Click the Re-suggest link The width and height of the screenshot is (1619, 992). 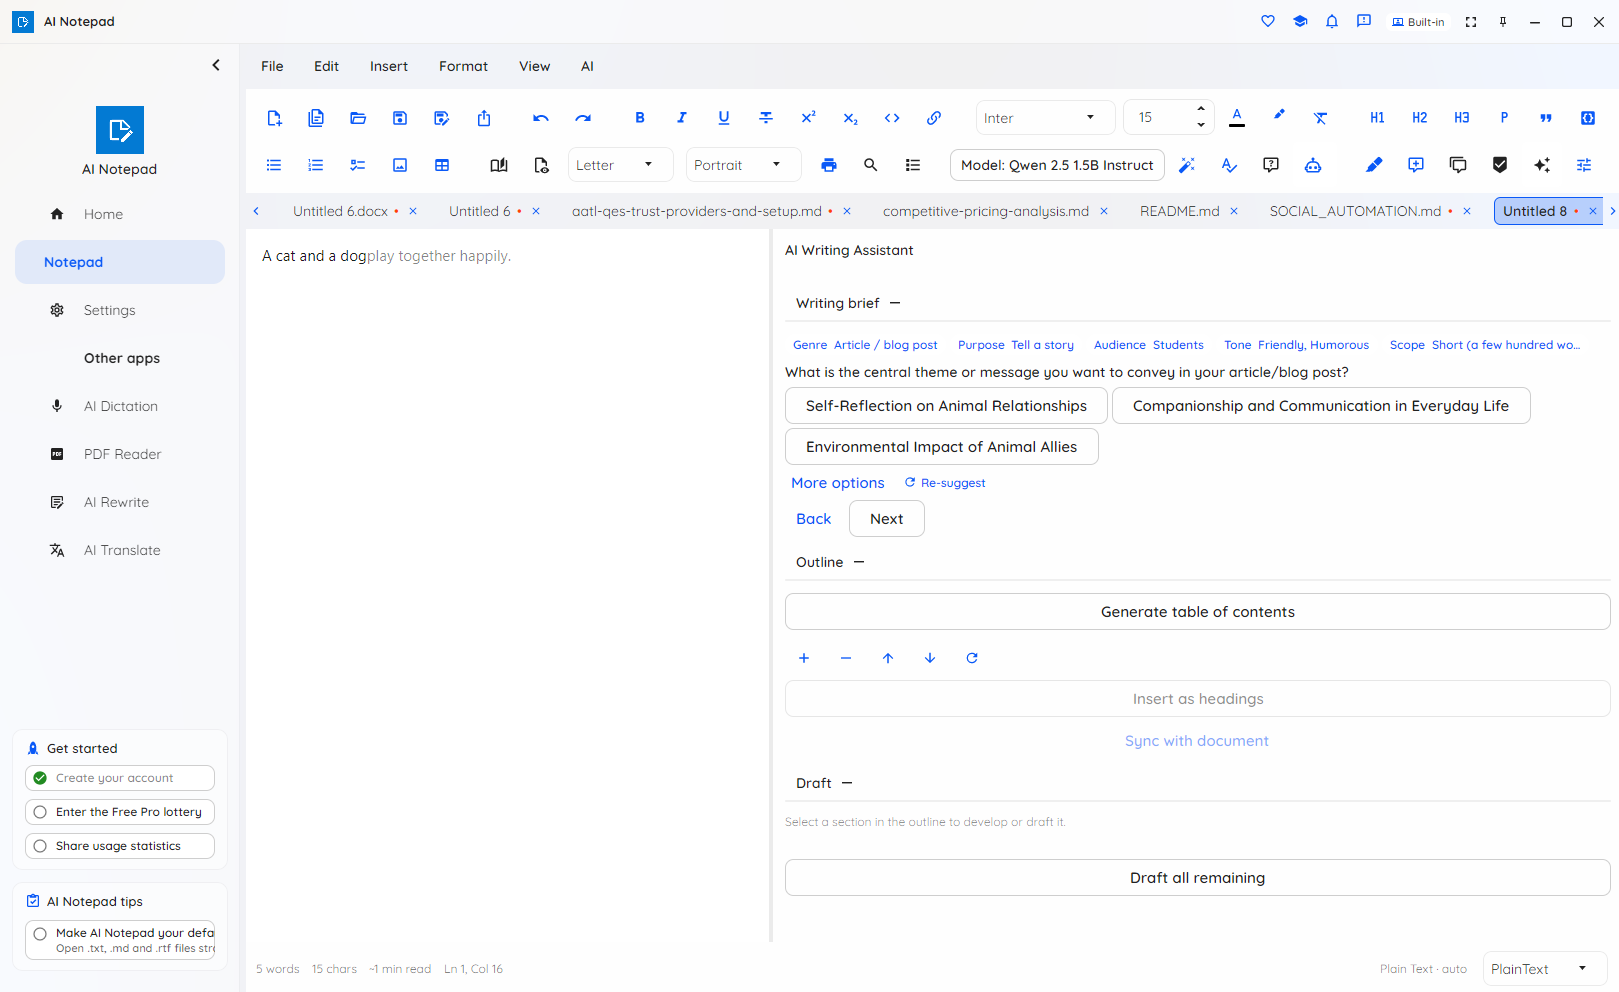pos(945,483)
